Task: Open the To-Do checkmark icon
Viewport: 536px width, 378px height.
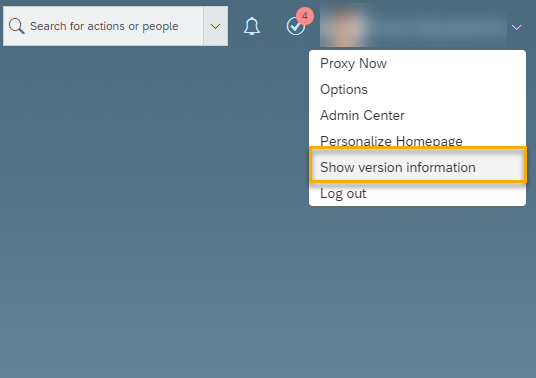Action: tap(295, 27)
